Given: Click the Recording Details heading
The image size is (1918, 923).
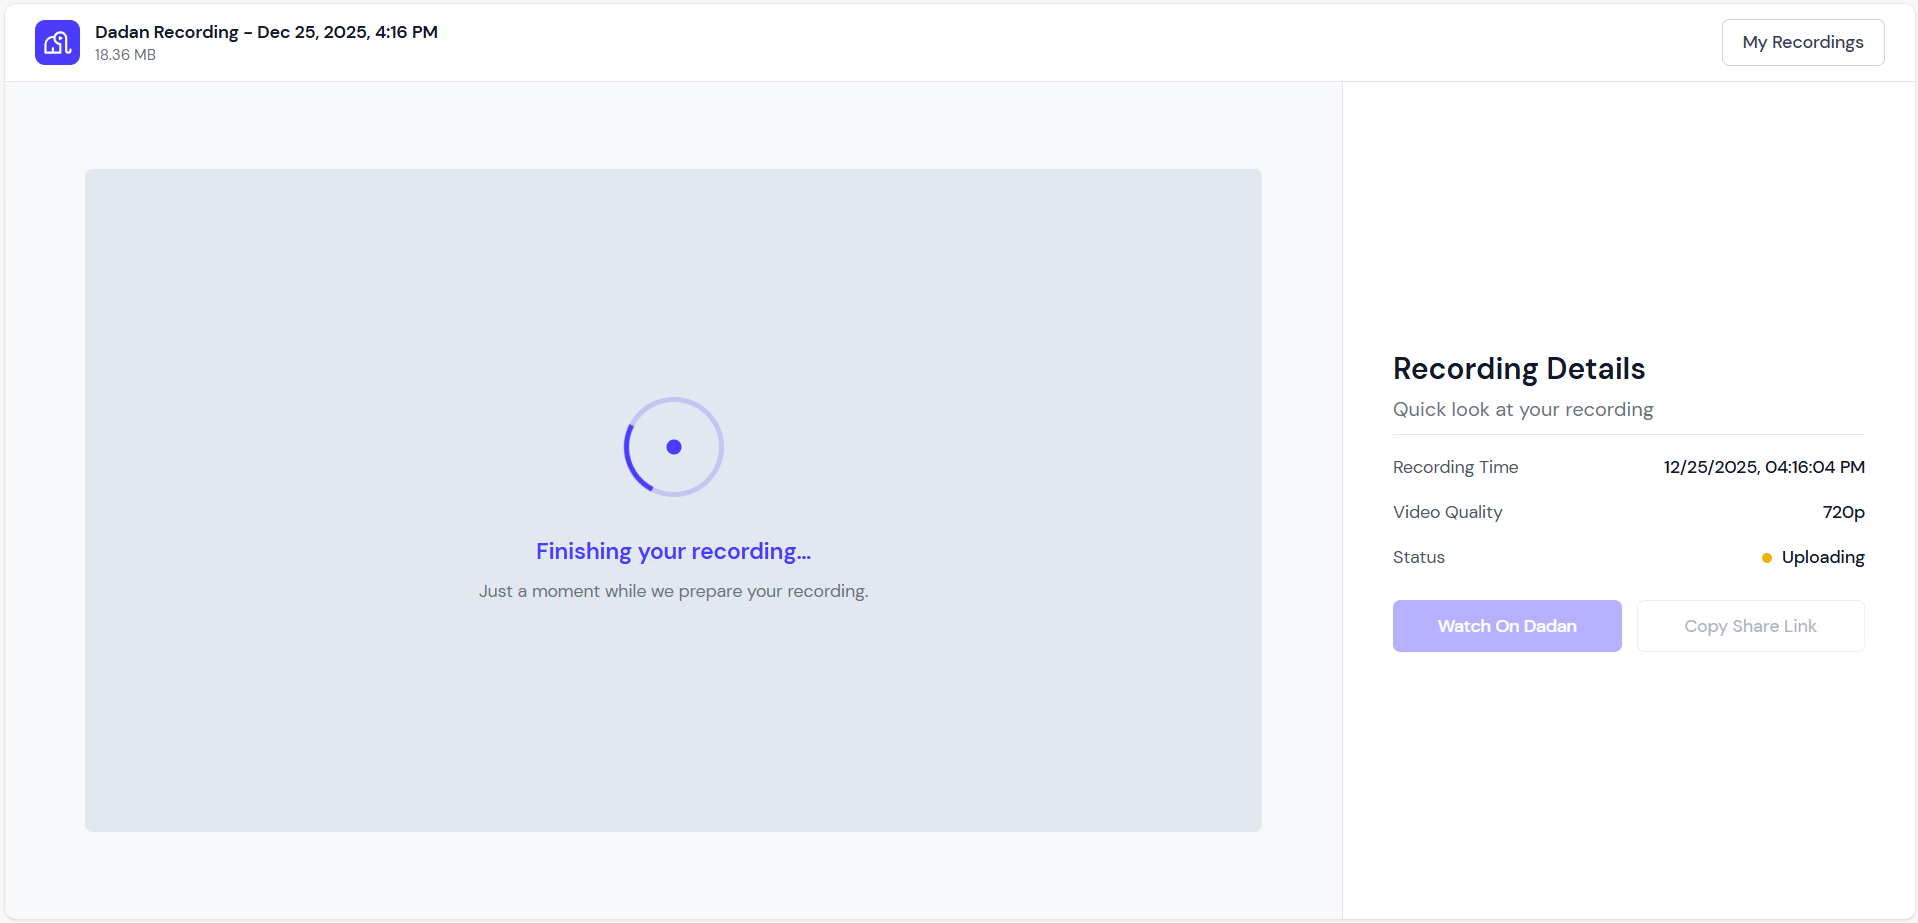Looking at the screenshot, I should pos(1518,369).
